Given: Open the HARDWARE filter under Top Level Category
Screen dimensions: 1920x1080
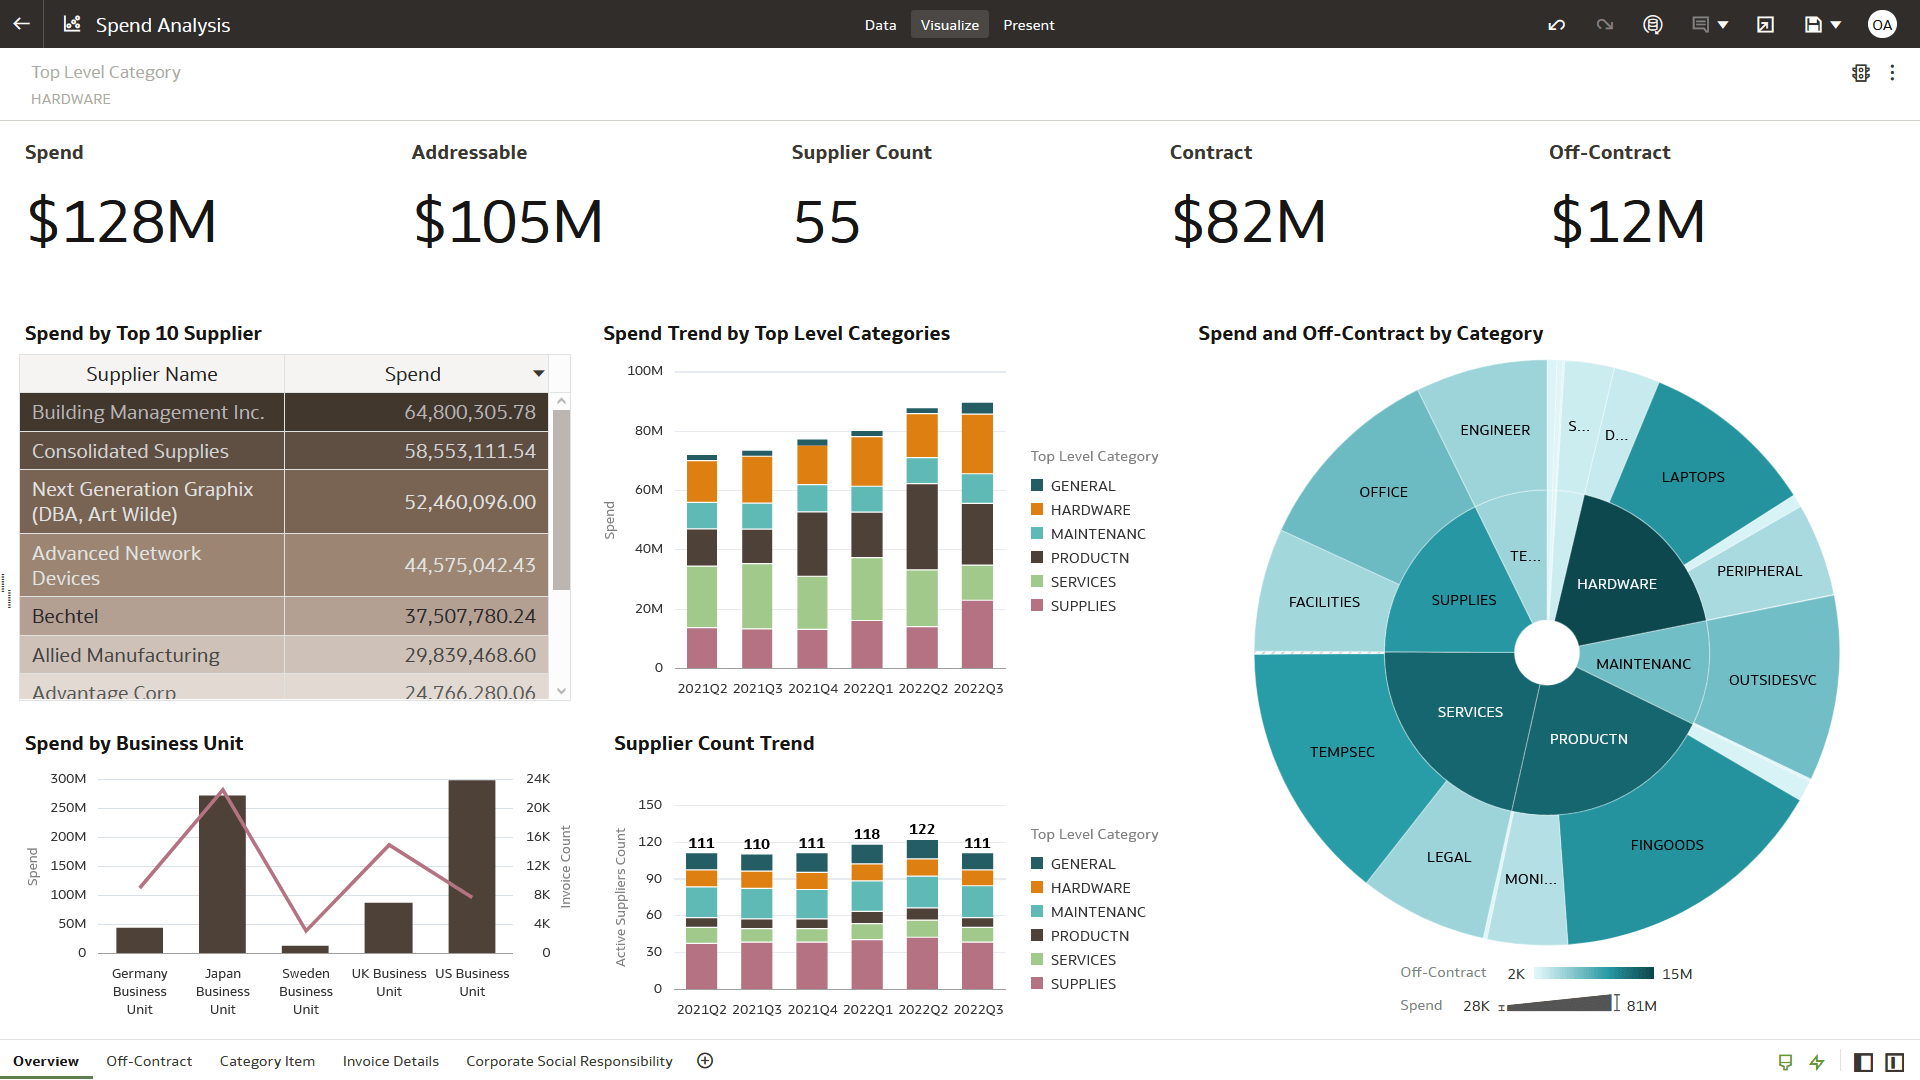Looking at the screenshot, I should point(71,98).
